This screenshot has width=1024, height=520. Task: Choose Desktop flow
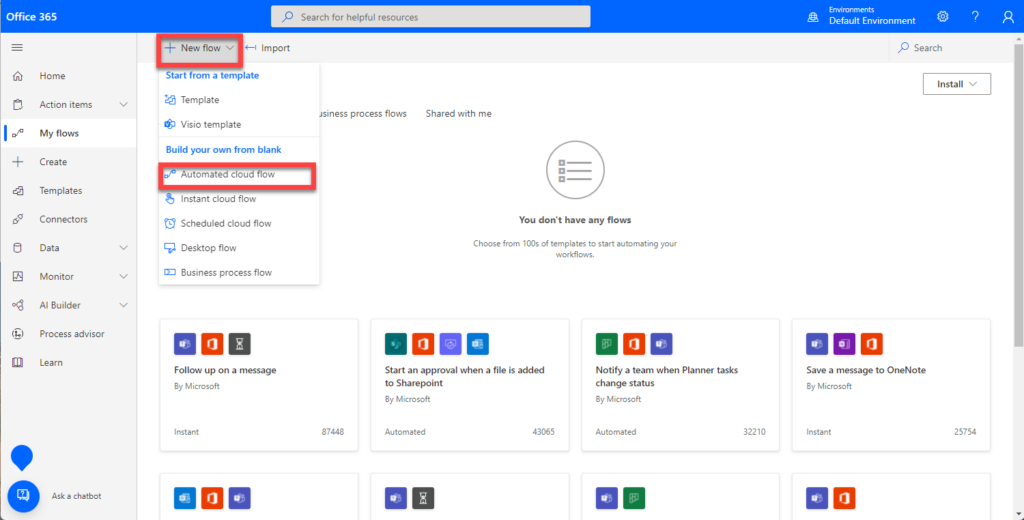(238, 248)
